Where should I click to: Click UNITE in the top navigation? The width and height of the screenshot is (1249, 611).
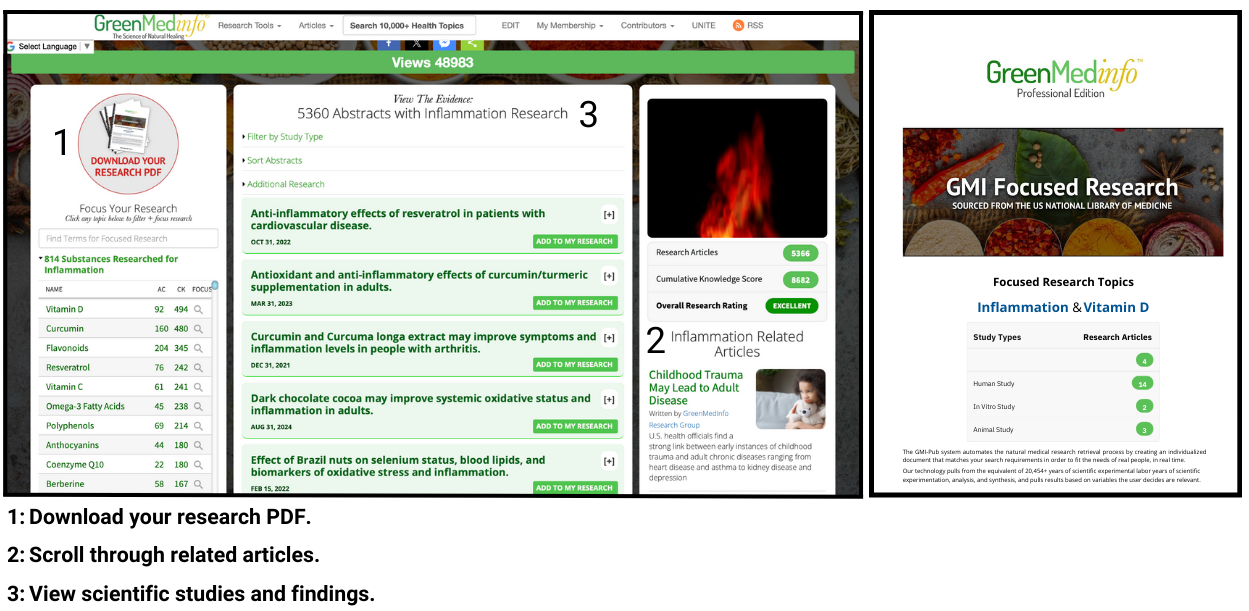[x=704, y=25]
